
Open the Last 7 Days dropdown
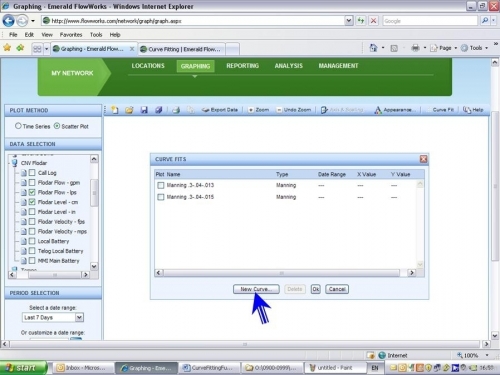(79, 317)
